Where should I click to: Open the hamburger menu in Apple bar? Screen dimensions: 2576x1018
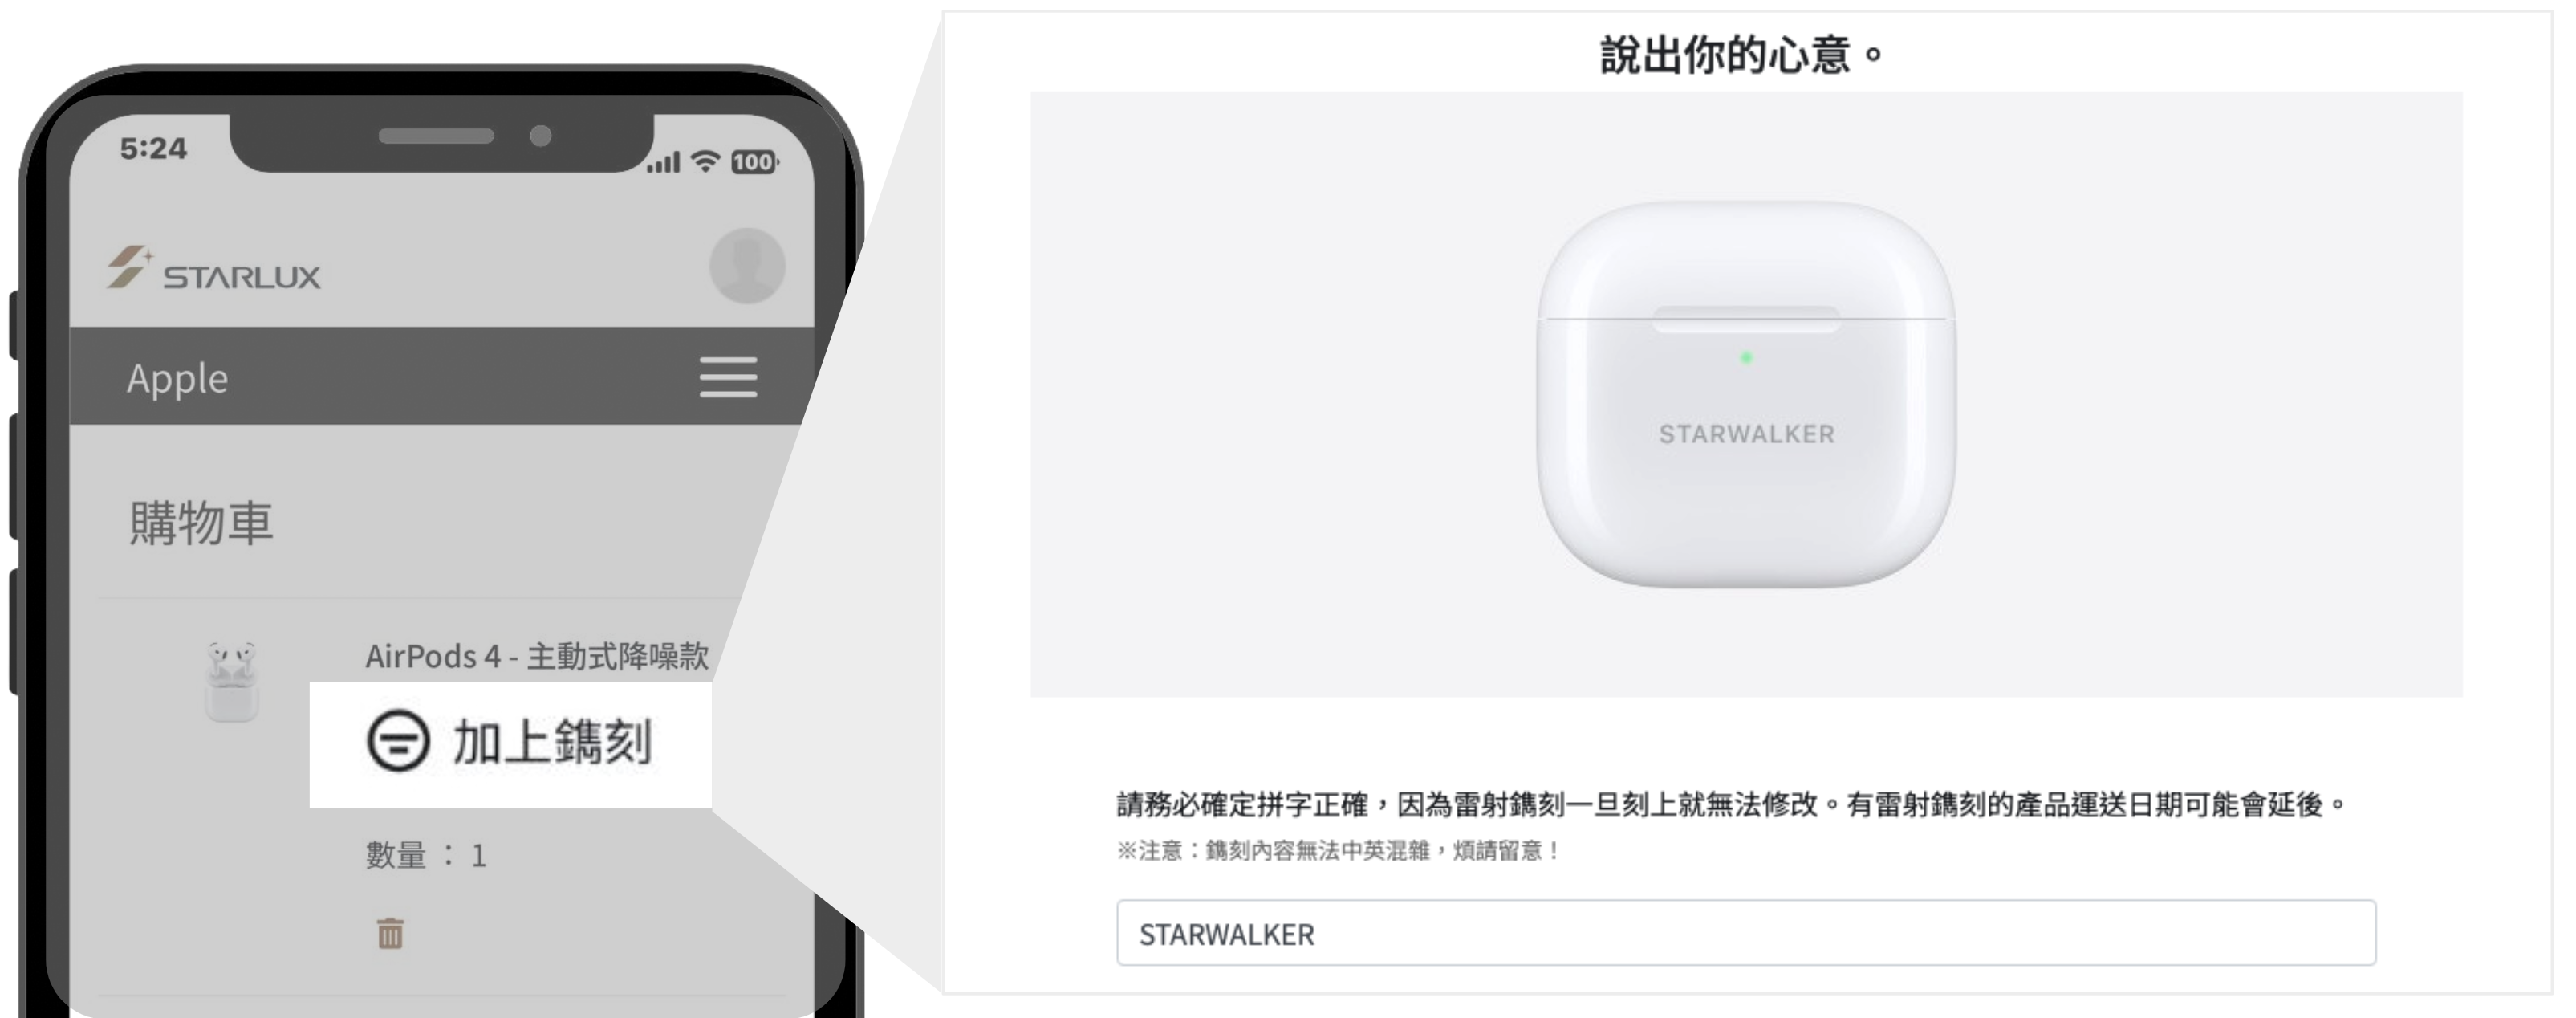(727, 377)
